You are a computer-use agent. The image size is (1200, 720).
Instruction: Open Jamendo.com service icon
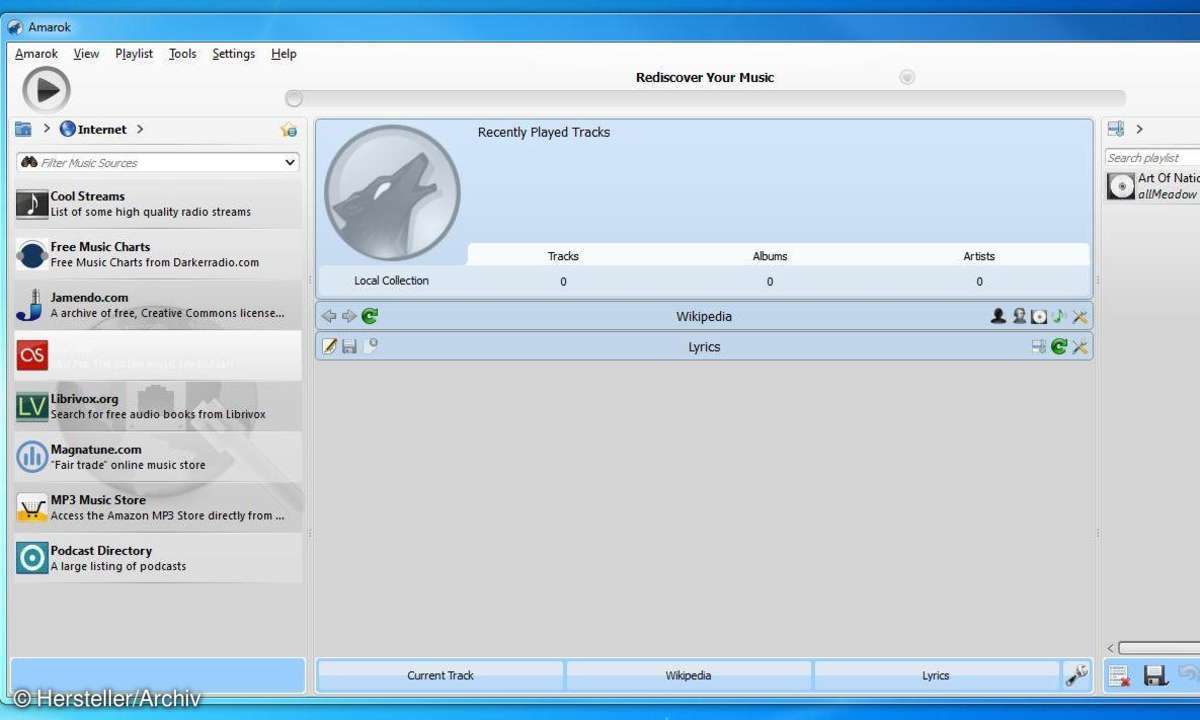(32, 305)
